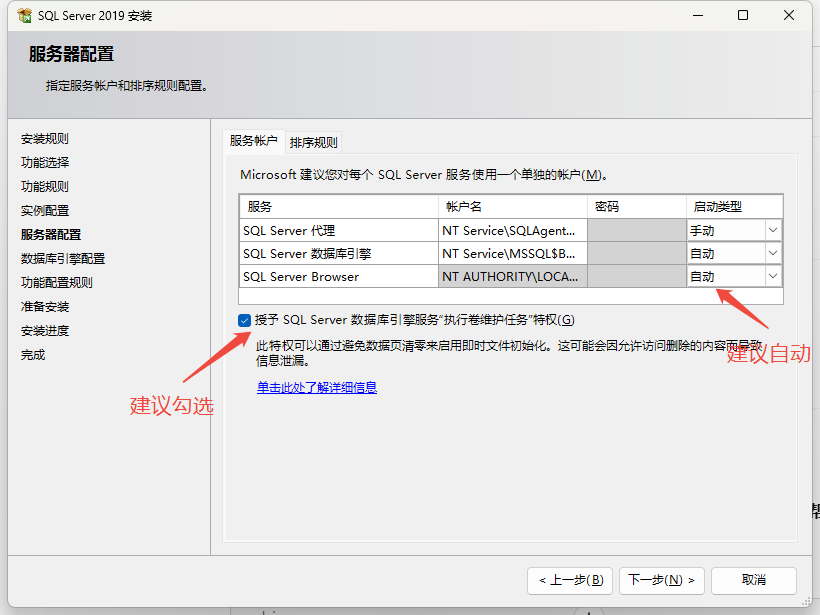Click the 服务 column header
820x615 pixels.
339,207
